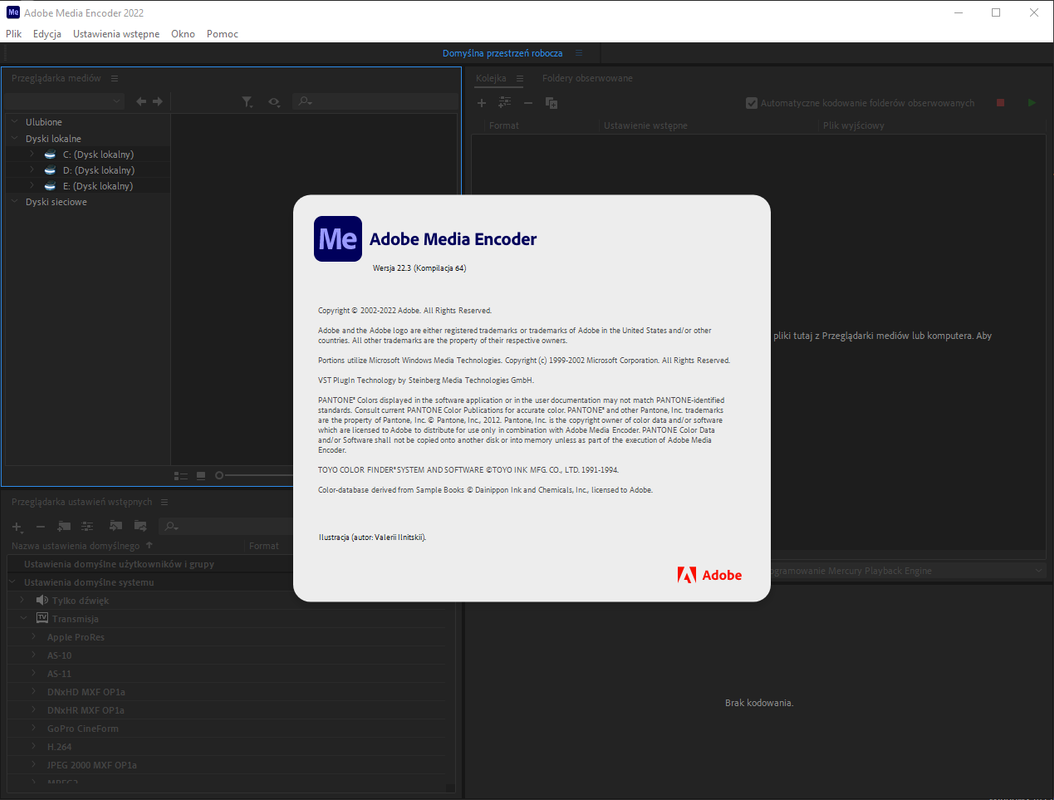The width and height of the screenshot is (1054, 800).
Task: Click the preset browser search field
Action: pos(227,526)
